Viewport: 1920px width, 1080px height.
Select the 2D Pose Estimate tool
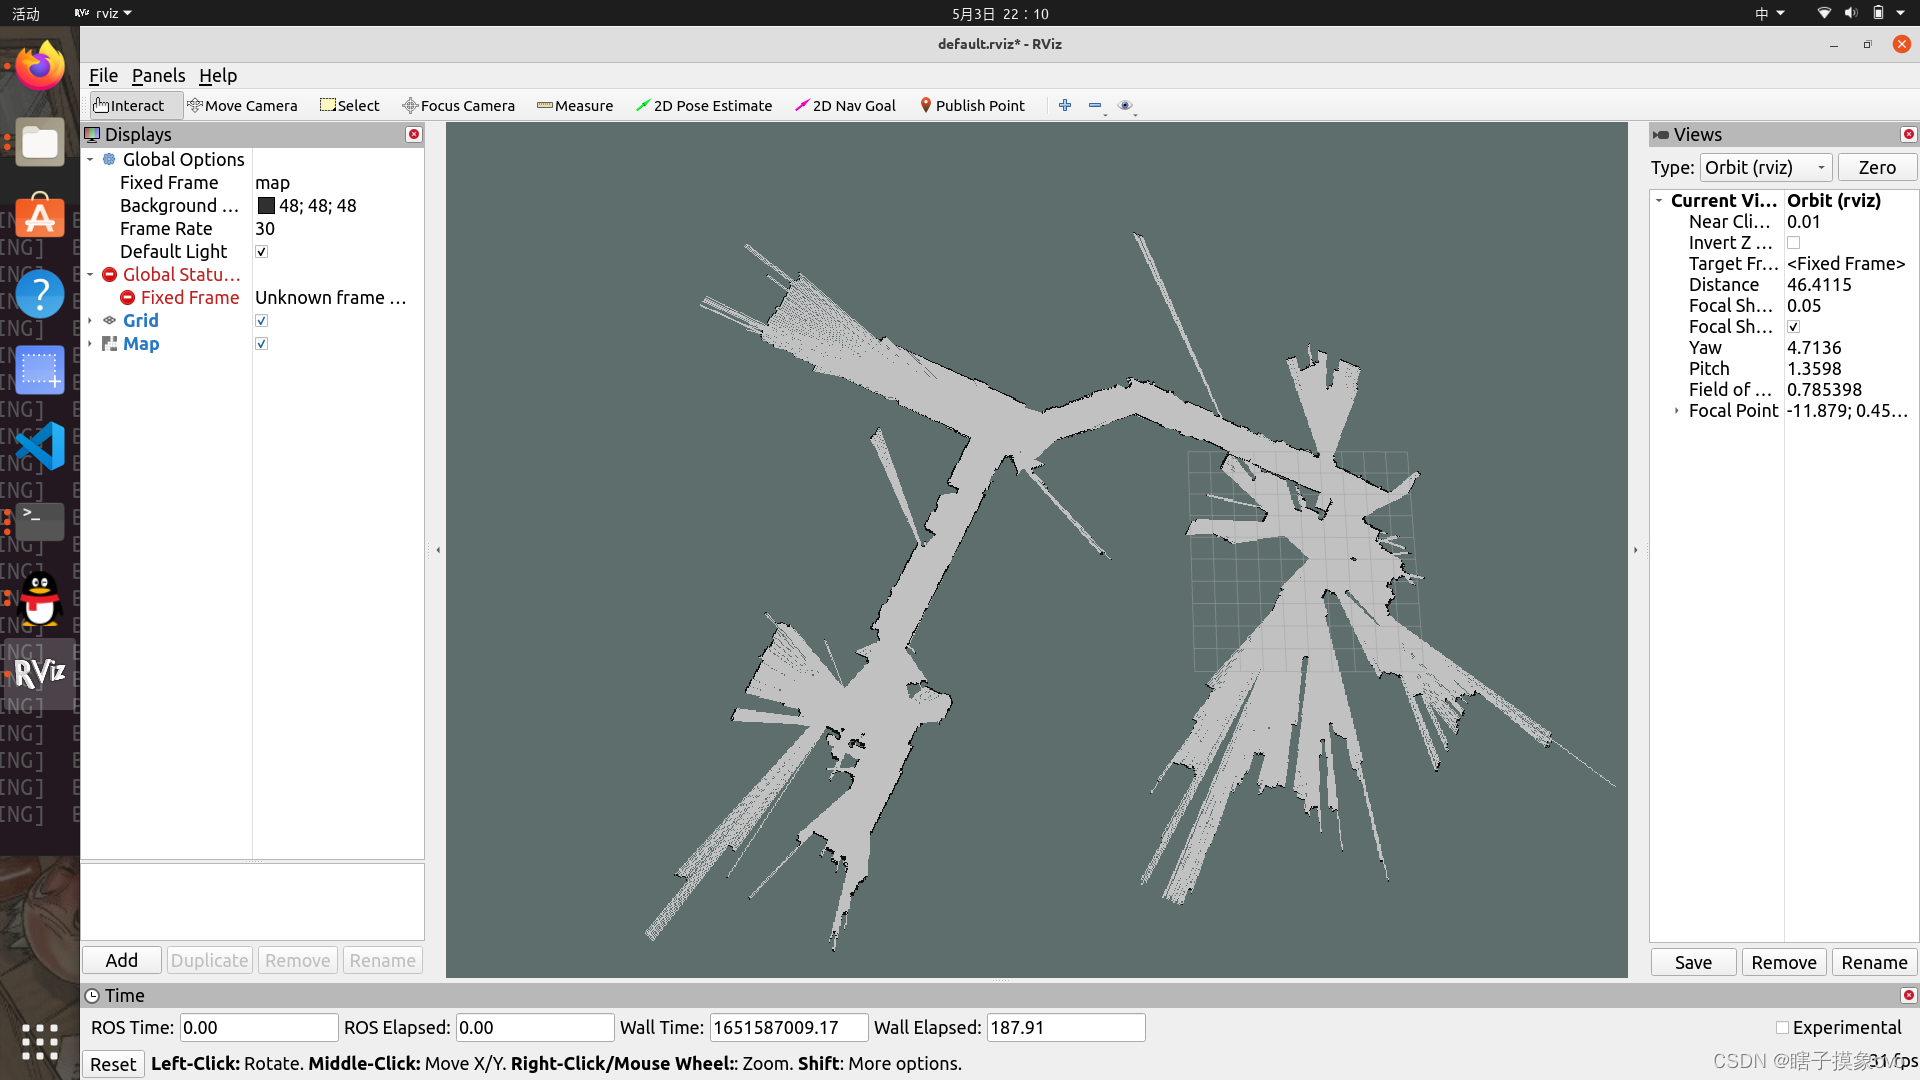click(704, 104)
